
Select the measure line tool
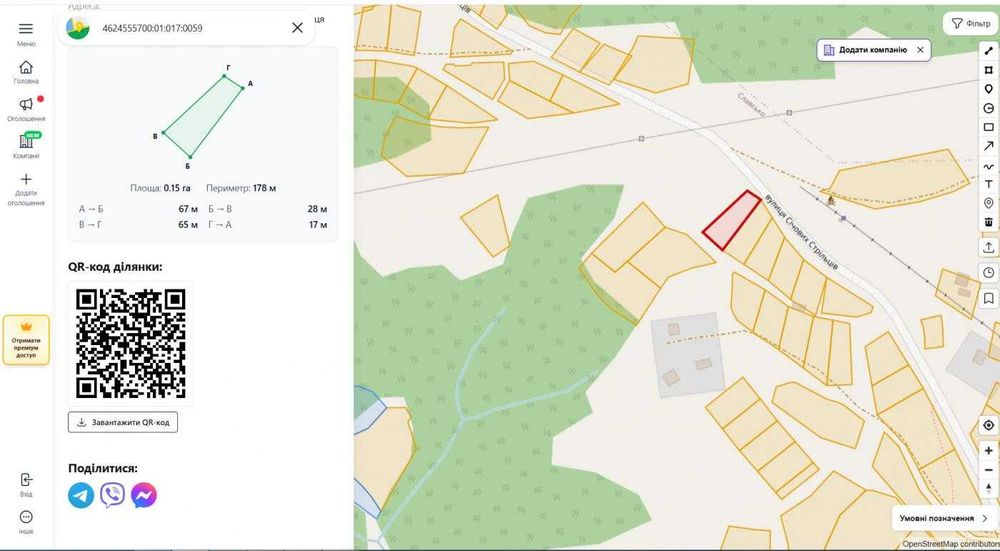click(x=989, y=51)
